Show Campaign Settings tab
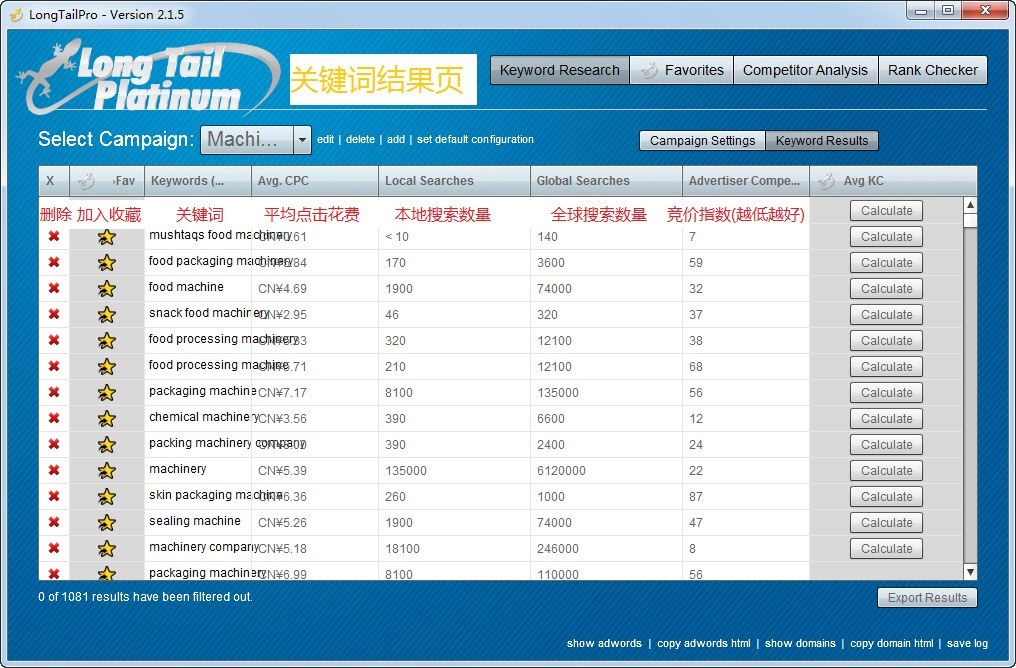Image resolution: width=1016 pixels, height=668 pixels. click(x=702, y=141)
